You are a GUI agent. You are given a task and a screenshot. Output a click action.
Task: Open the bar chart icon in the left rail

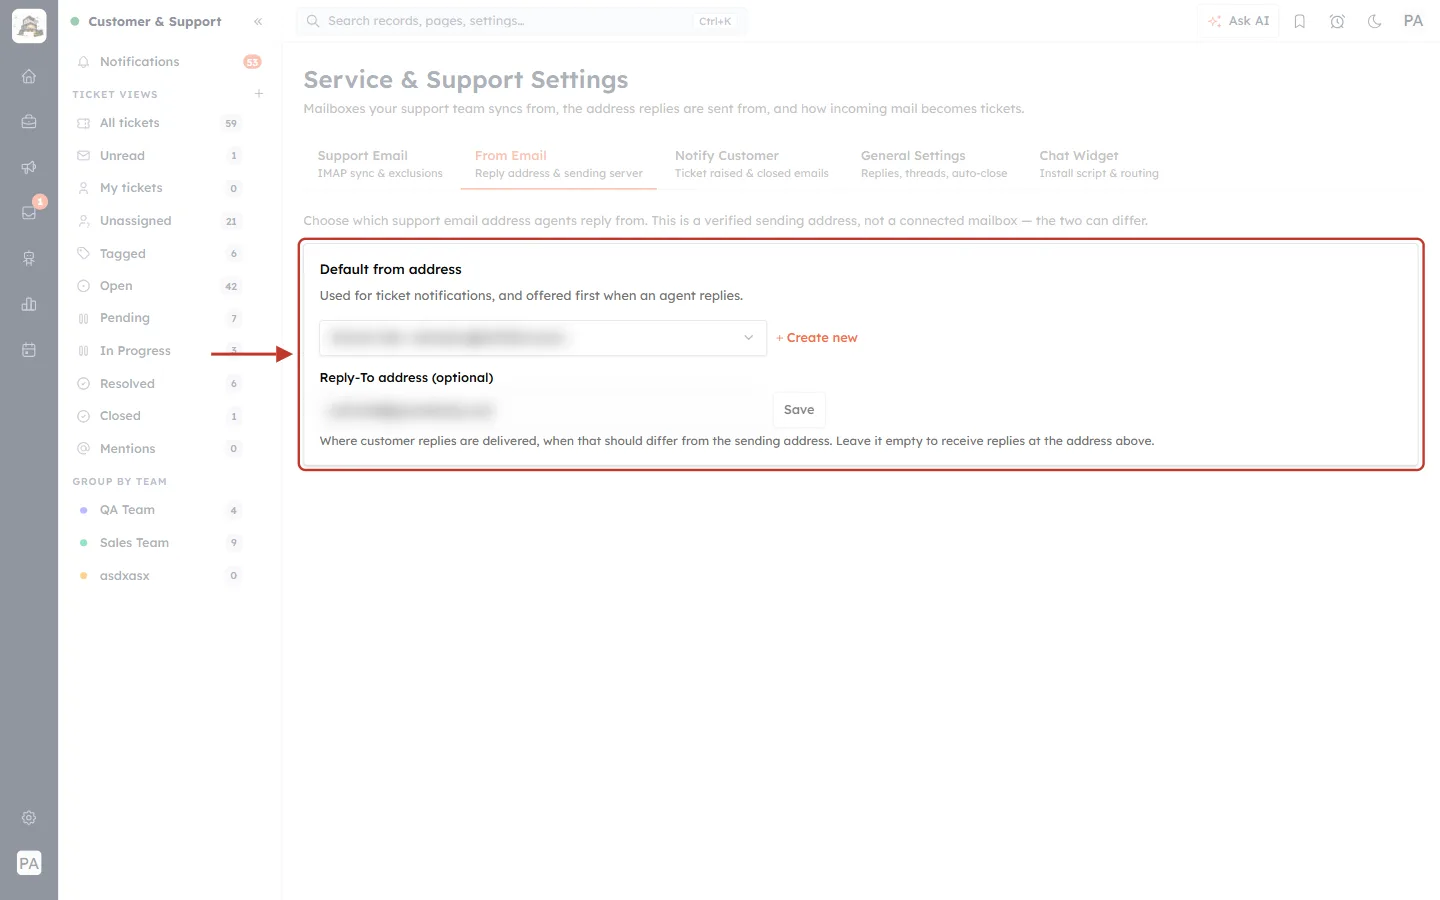coord(29,304)
